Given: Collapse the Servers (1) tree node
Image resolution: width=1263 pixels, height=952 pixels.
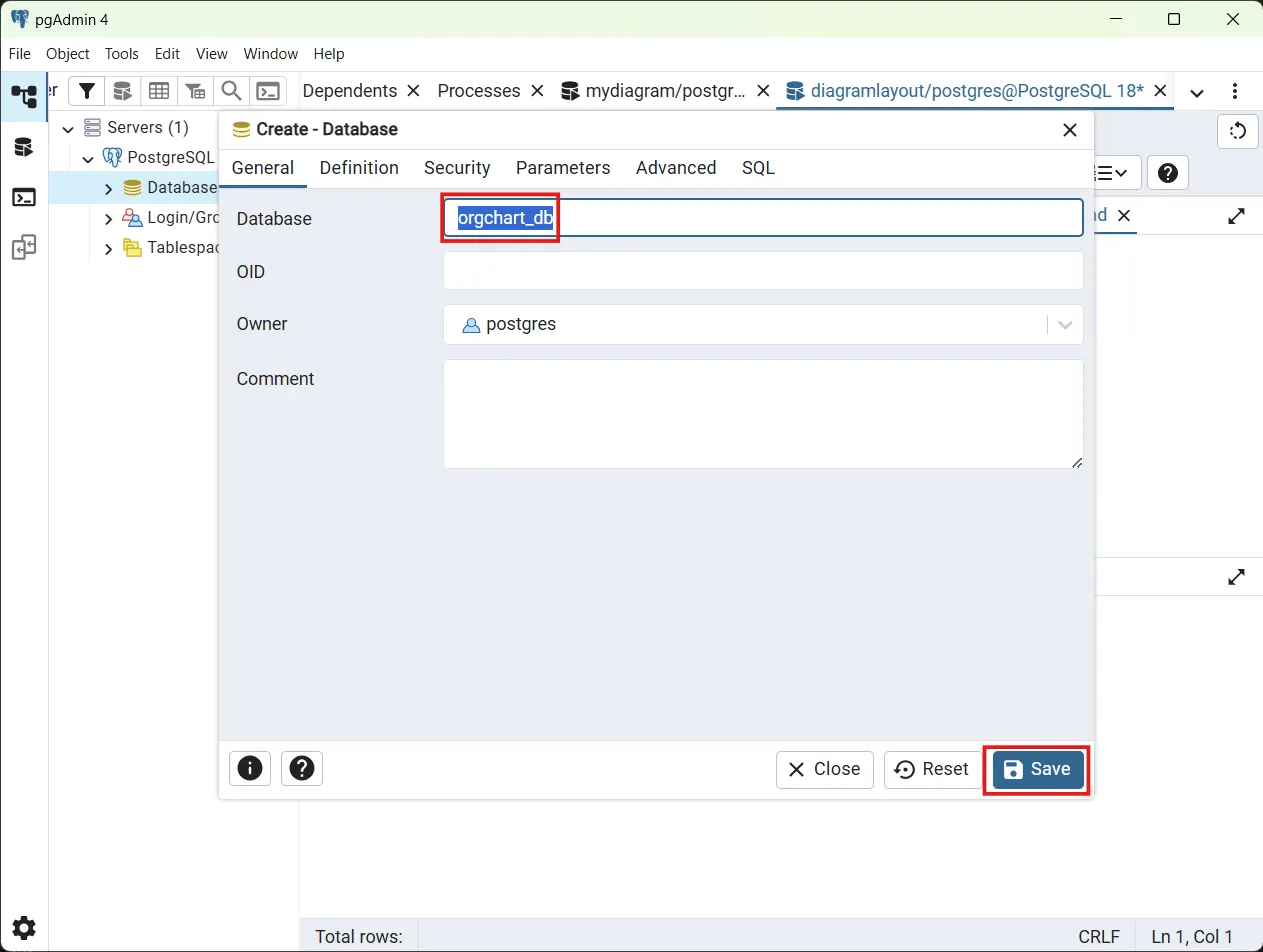Looking at the screenshot, I should pos(68,128).
